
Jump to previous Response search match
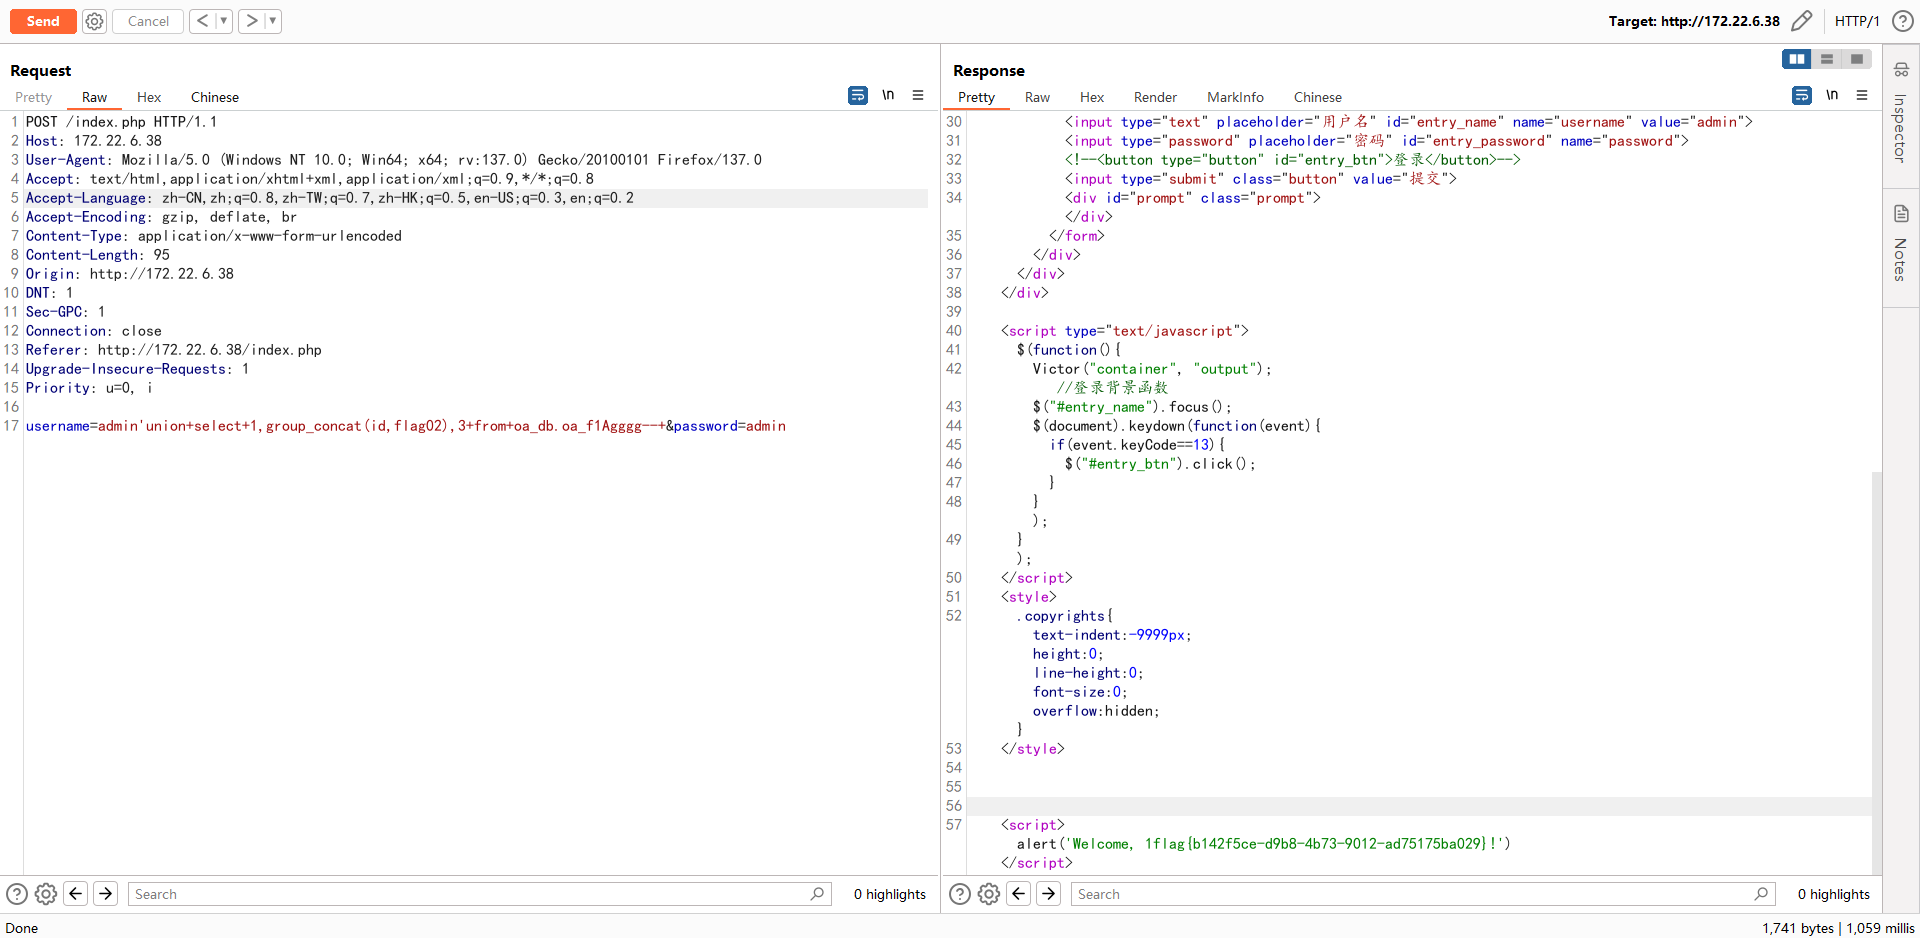(1019, 894)
